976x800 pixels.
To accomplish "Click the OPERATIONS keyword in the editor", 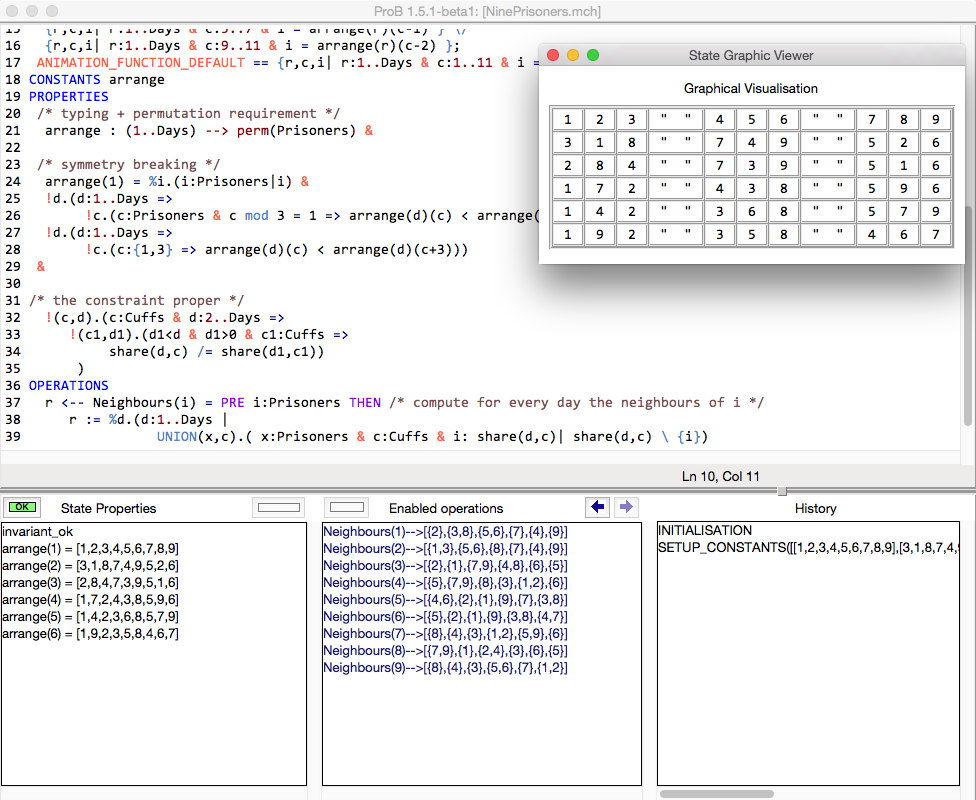I will [69, 385].
